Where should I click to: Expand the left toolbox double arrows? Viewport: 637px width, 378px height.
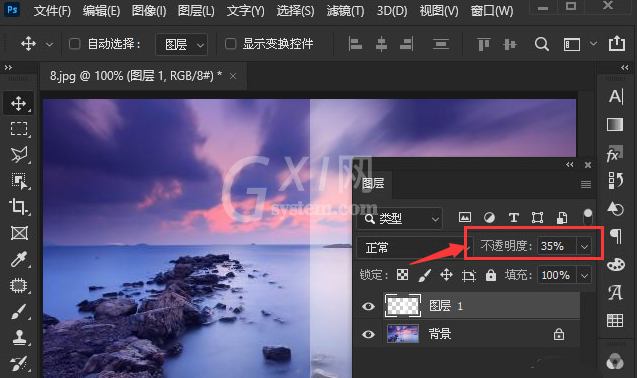(8, 67)
